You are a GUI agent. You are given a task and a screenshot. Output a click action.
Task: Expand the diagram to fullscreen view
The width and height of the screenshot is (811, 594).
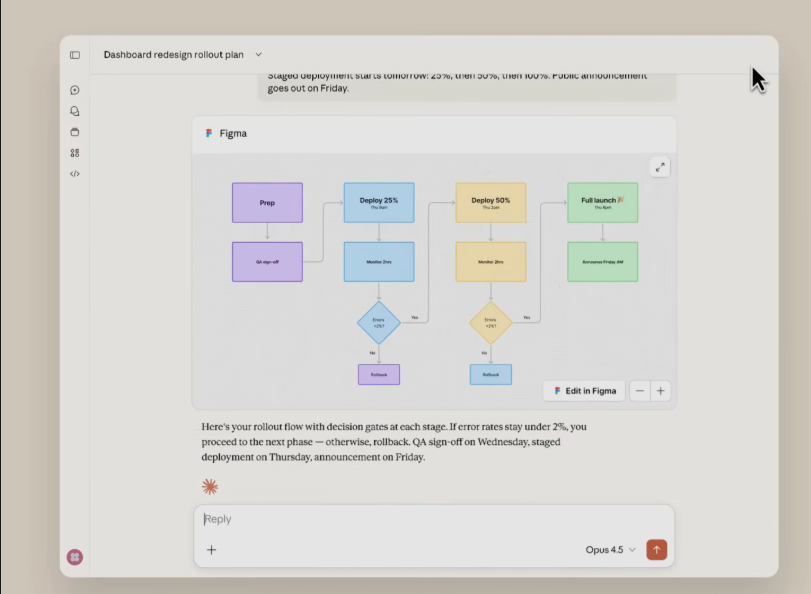(660, 167)
